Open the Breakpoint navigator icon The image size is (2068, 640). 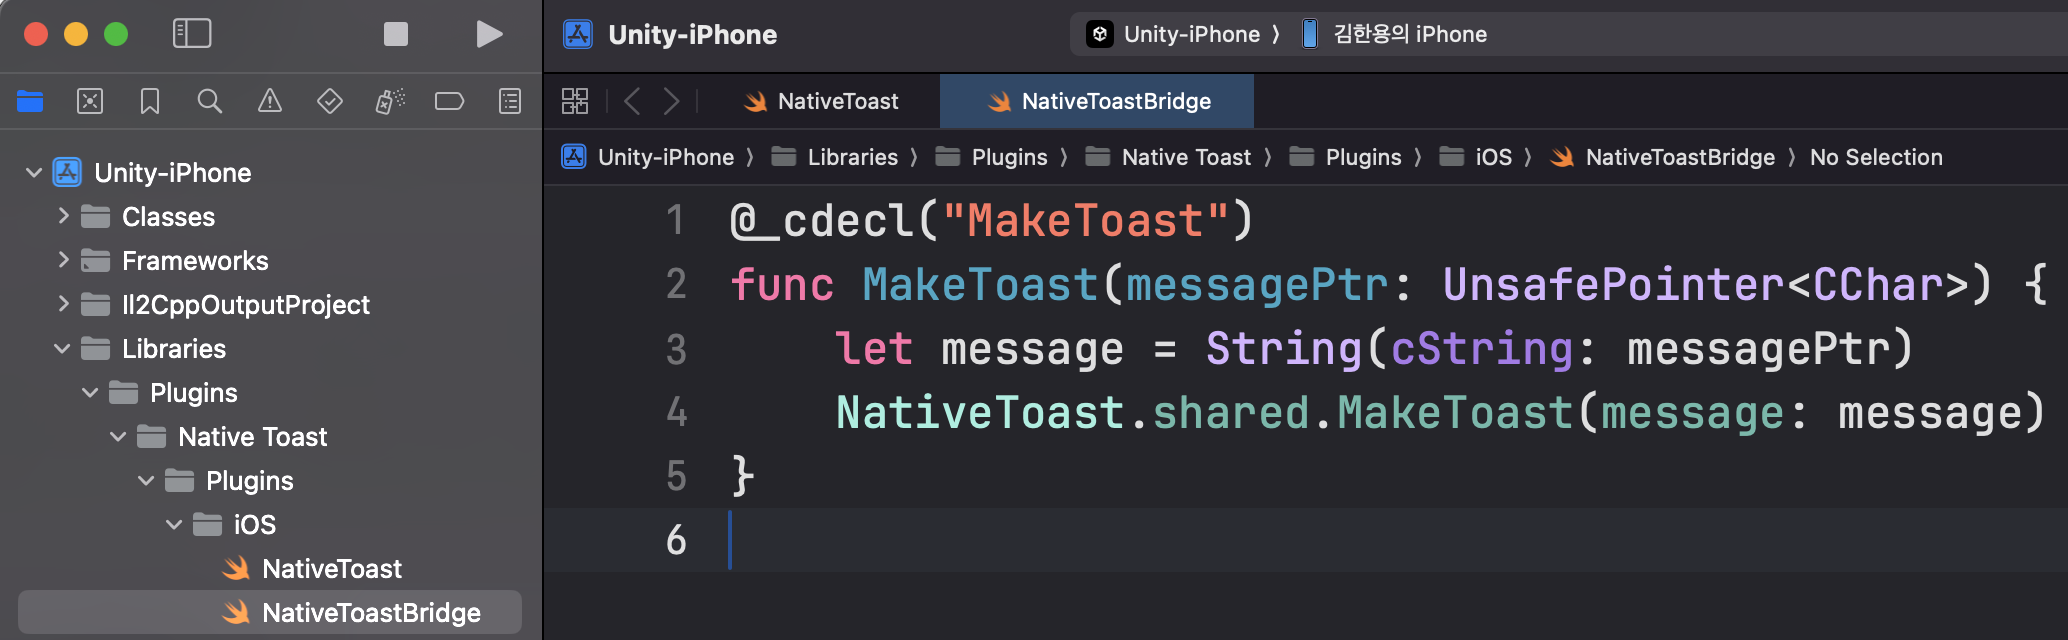click(x=450, y=101)
